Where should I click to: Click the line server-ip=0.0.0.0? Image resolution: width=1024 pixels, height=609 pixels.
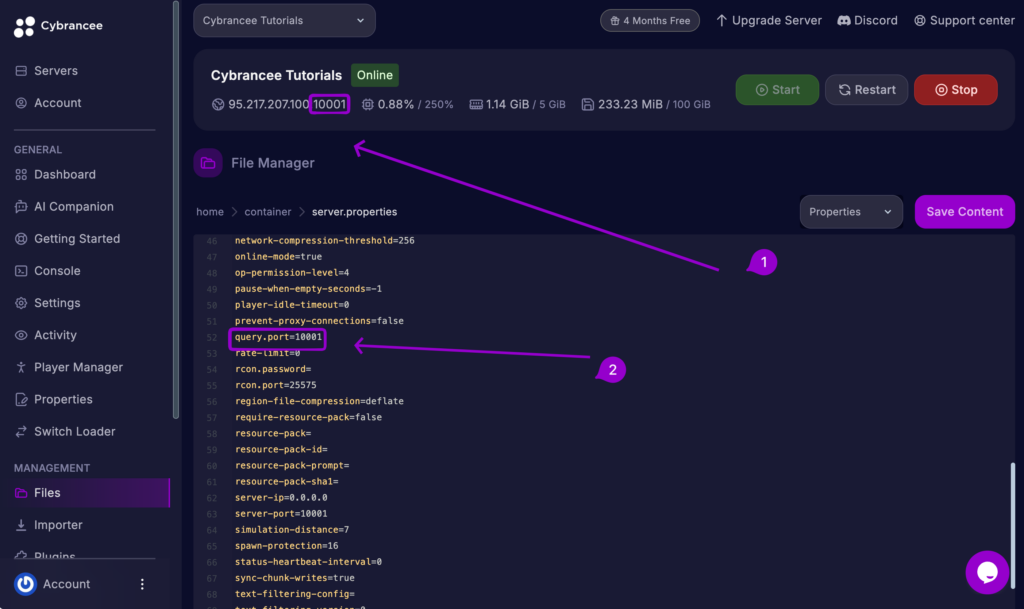(281, 498)
